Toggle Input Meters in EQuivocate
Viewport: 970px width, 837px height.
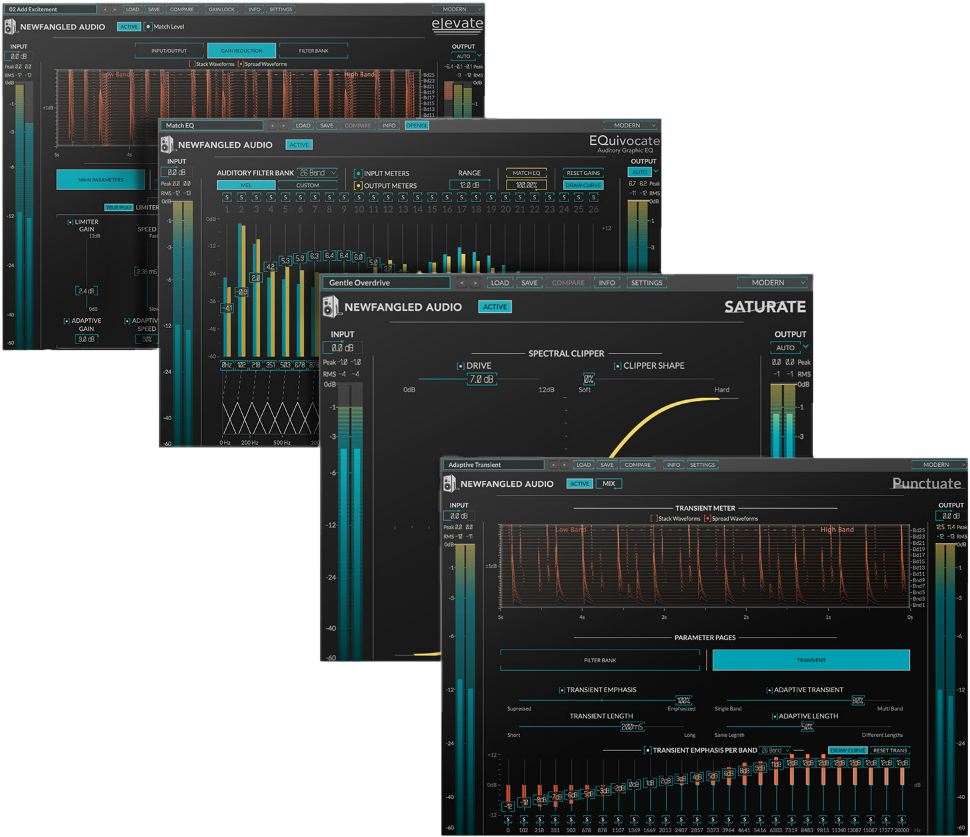coord(358,173)
